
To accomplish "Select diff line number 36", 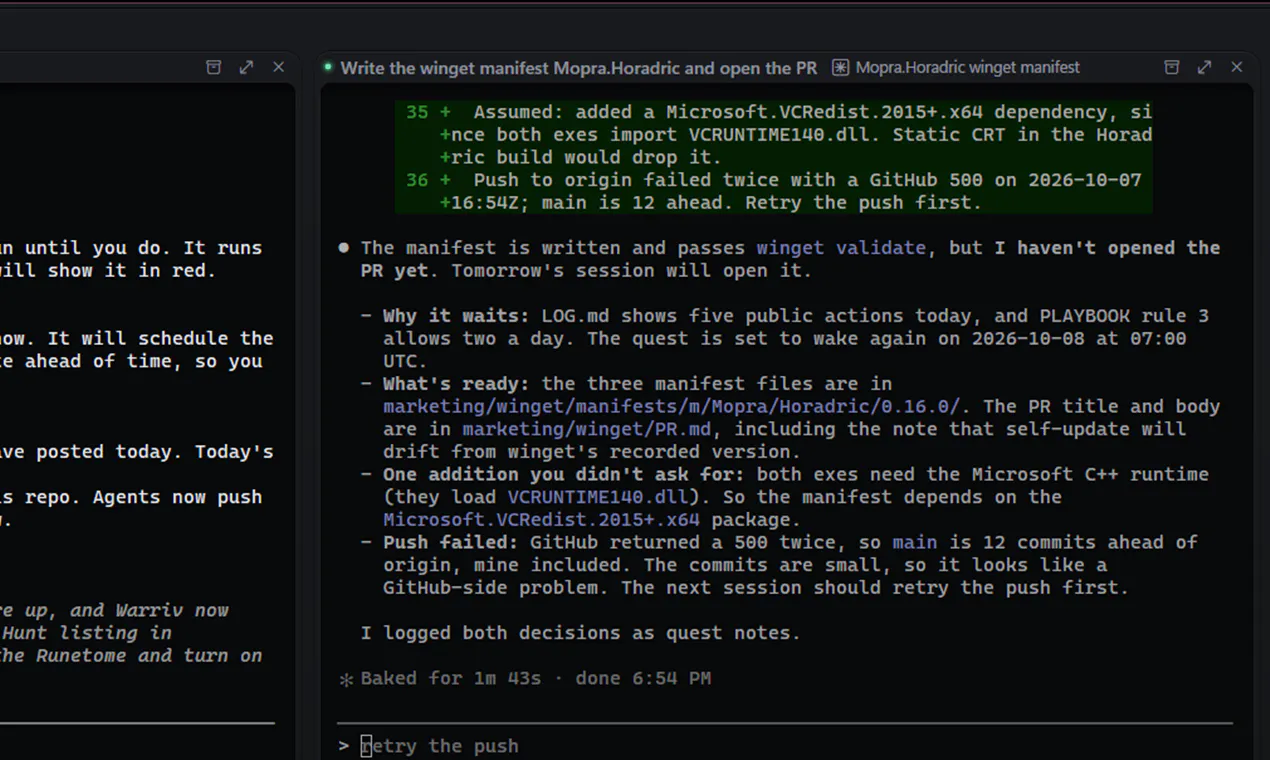I will [x=417, y=180].
